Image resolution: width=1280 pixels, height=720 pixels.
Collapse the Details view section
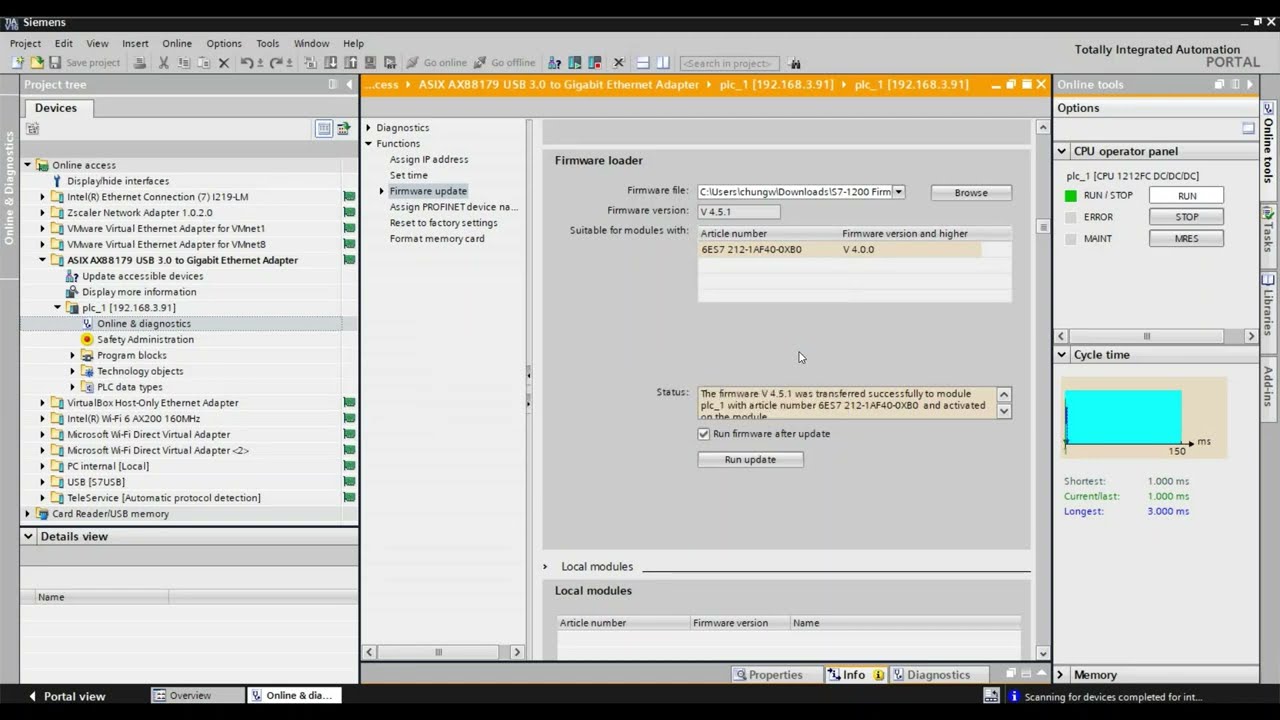click(29, 537)
